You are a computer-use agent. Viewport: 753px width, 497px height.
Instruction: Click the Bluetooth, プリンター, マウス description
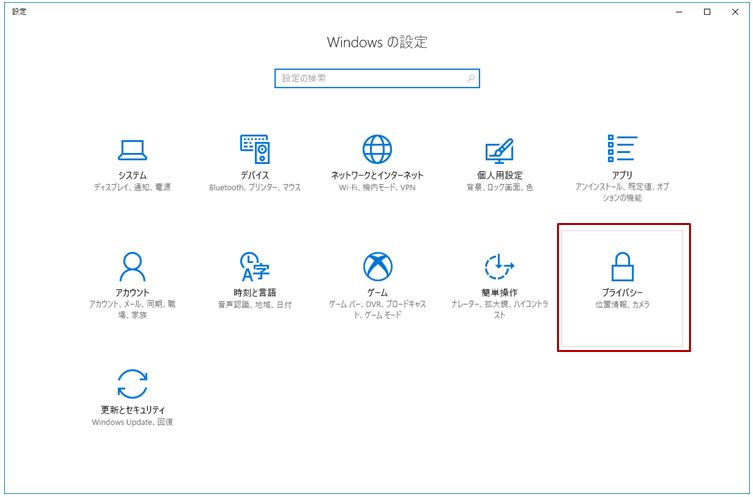[255, 187]
